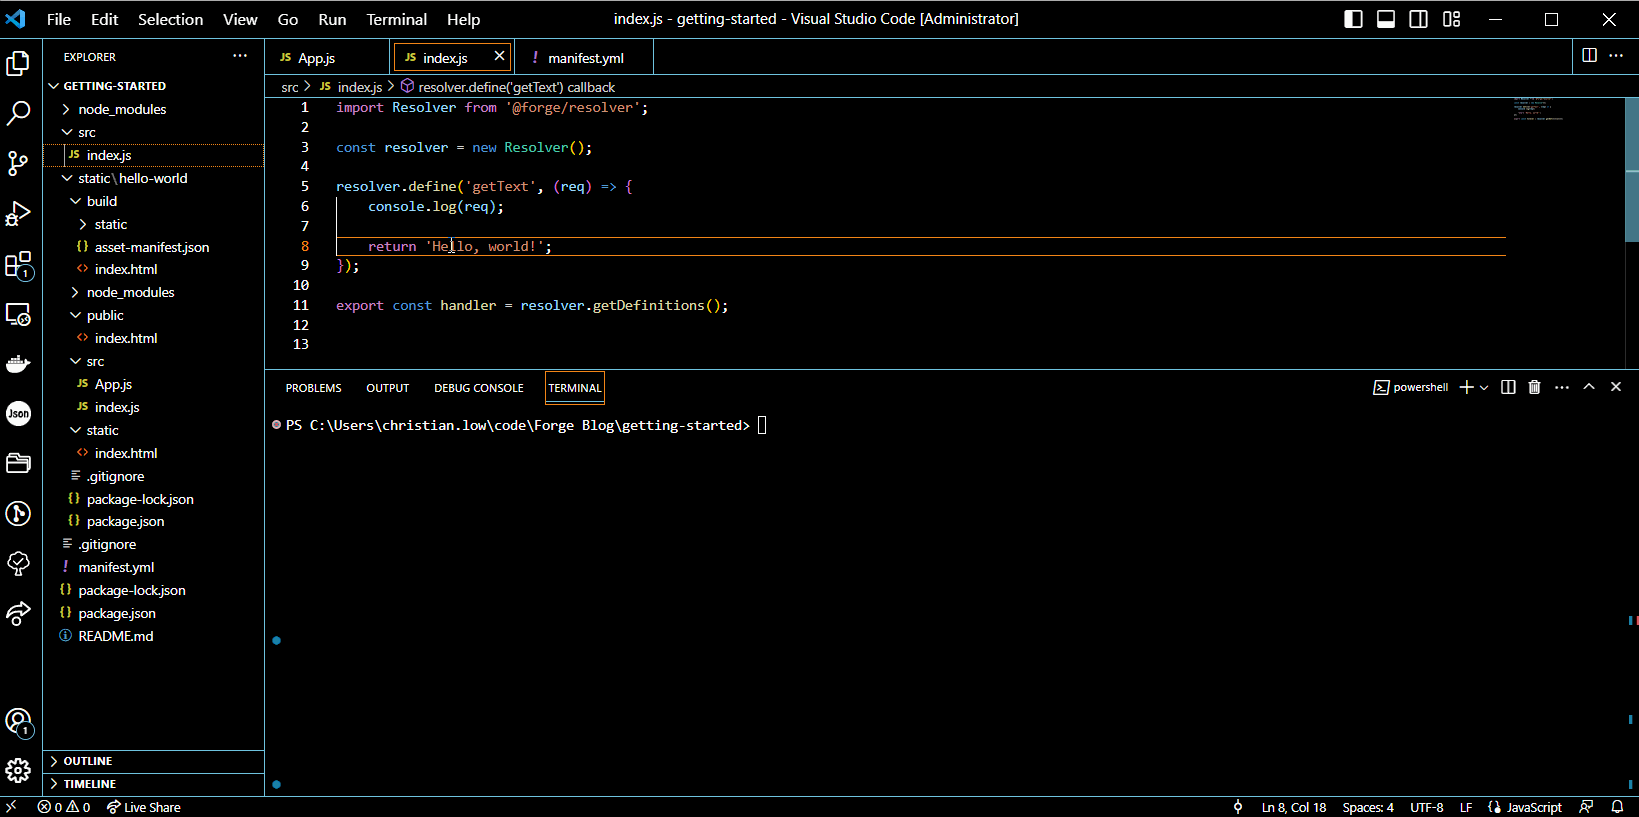Open README.md in the explorer
1639x817 pixels.
point(153,636)
